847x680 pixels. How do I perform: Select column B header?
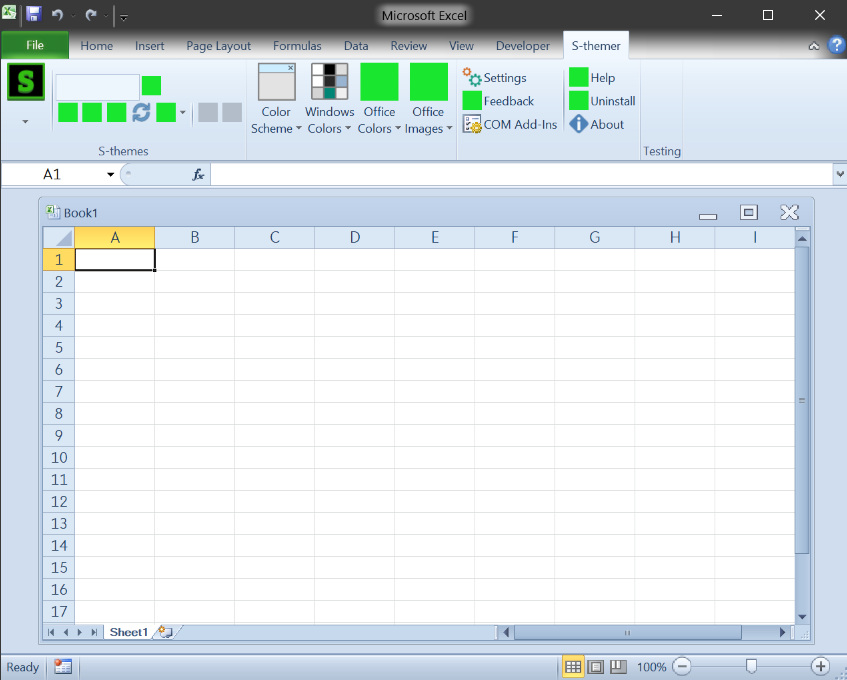[x=194, y=238]
